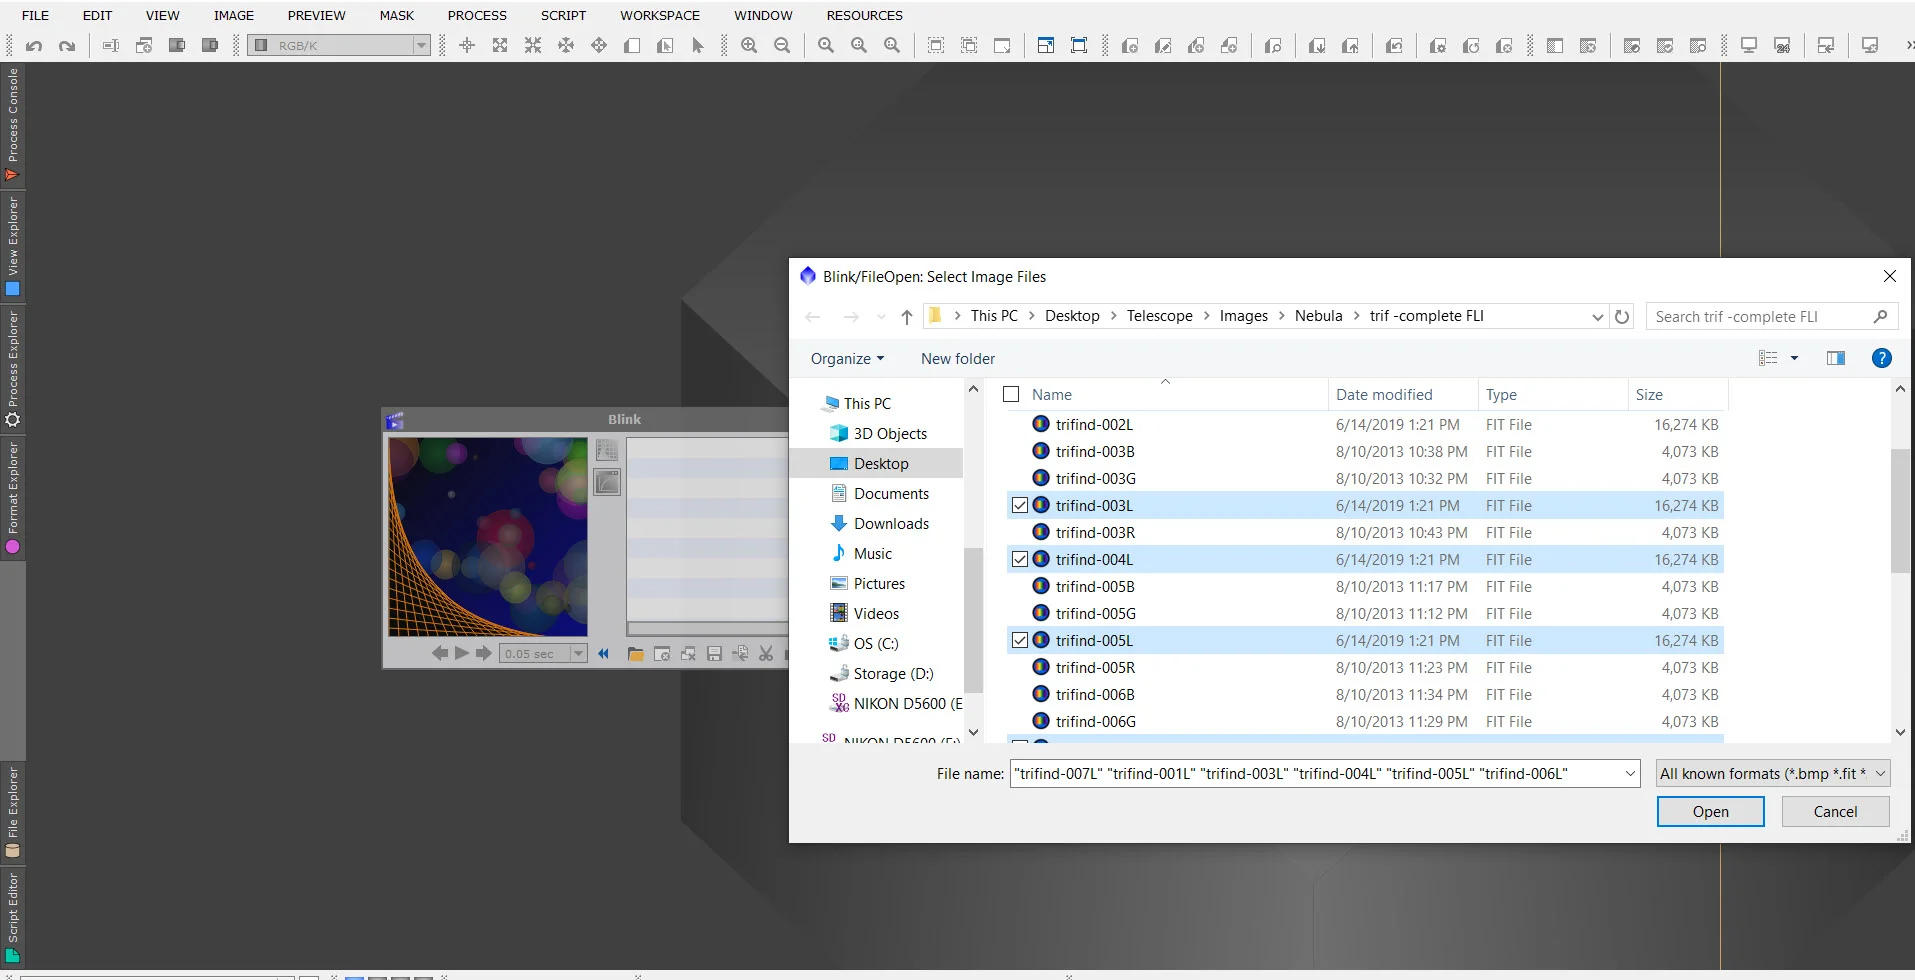Click the Redo arrow in the toolbar

pos(67,45)
